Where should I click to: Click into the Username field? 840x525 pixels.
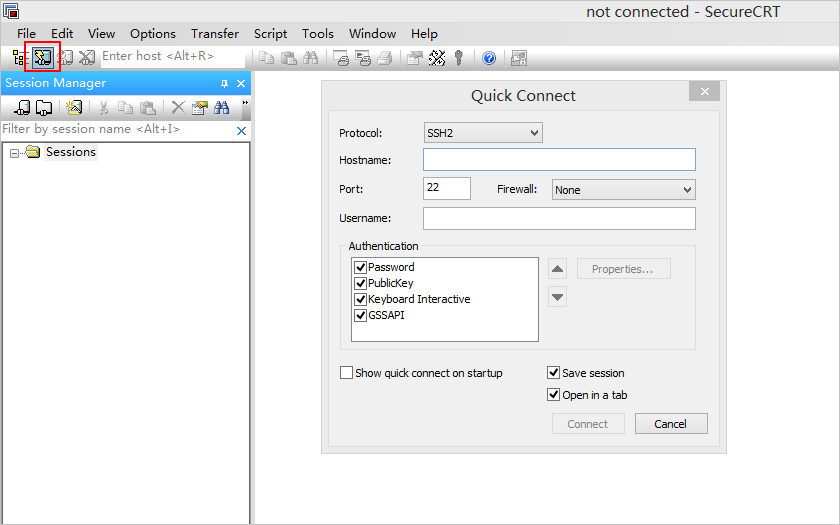coord(559,218)
